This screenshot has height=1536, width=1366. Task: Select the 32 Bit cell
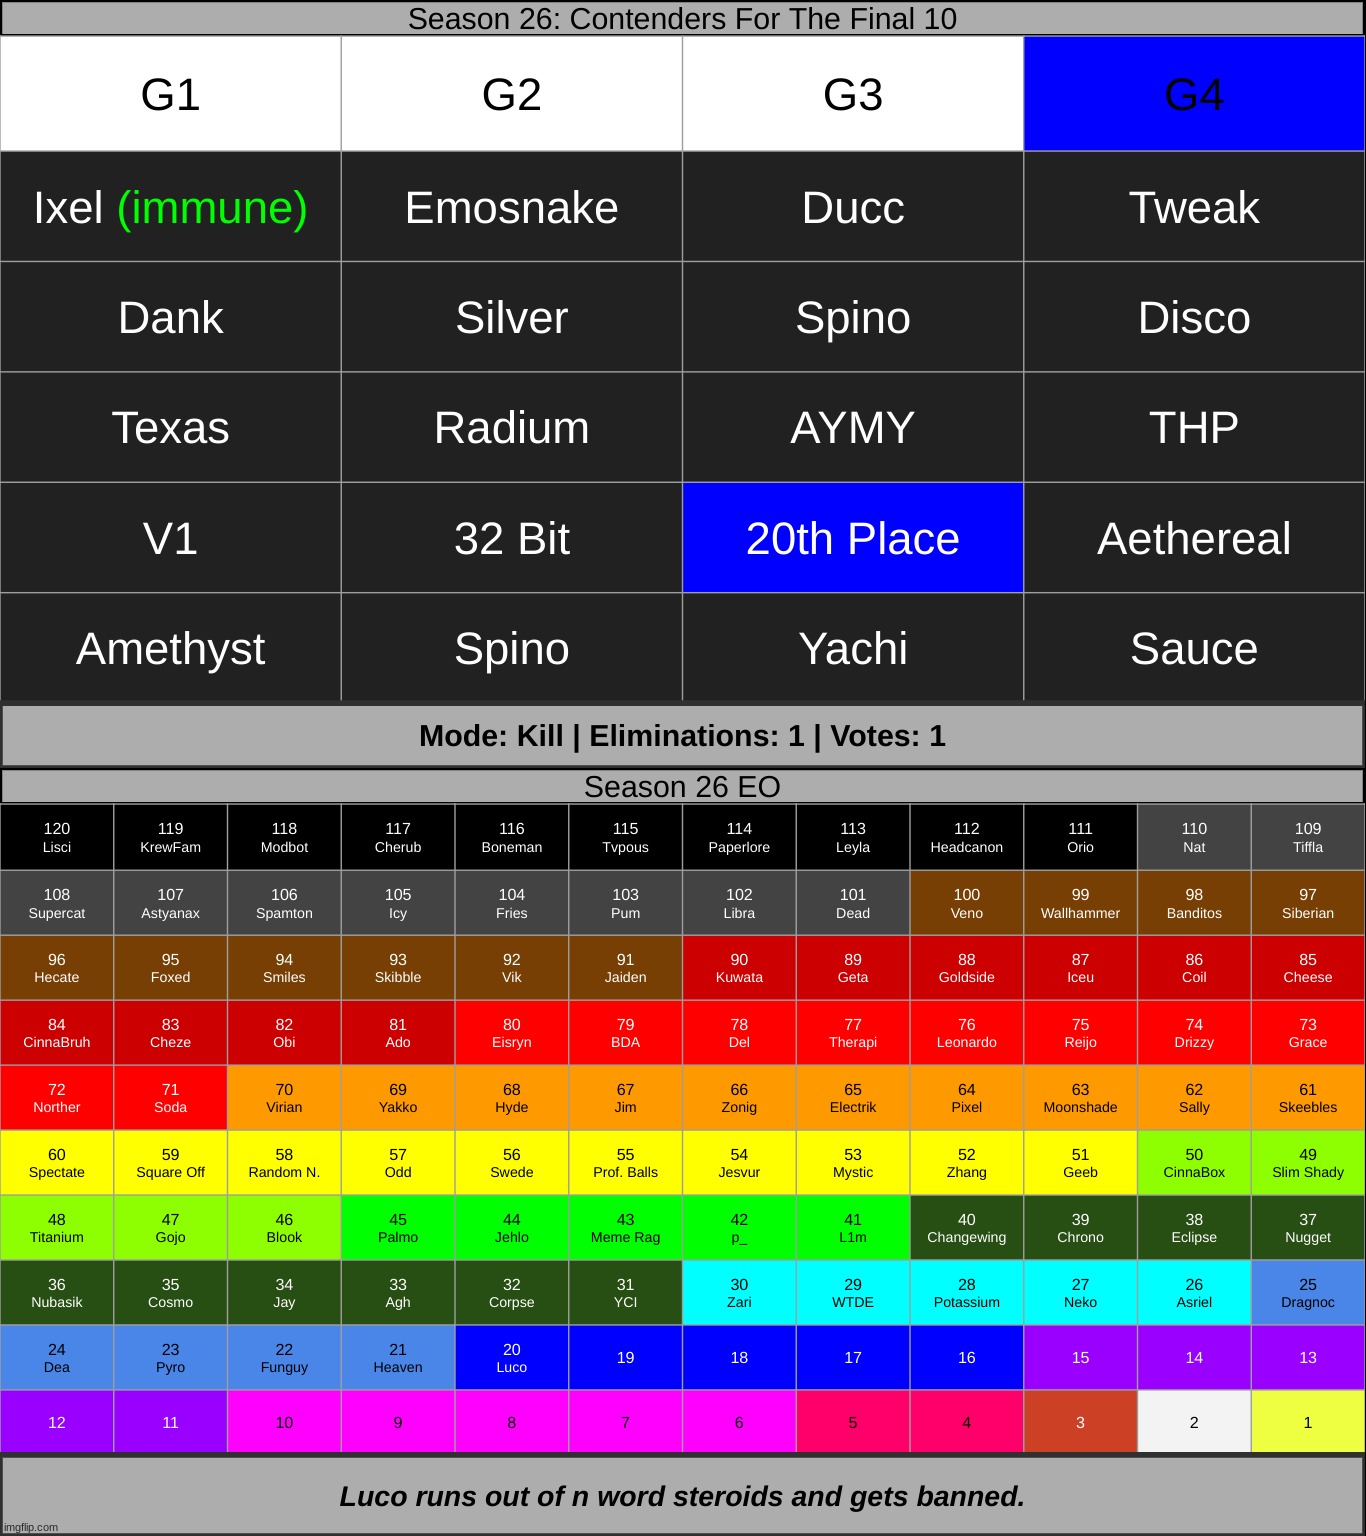(511, 538)
